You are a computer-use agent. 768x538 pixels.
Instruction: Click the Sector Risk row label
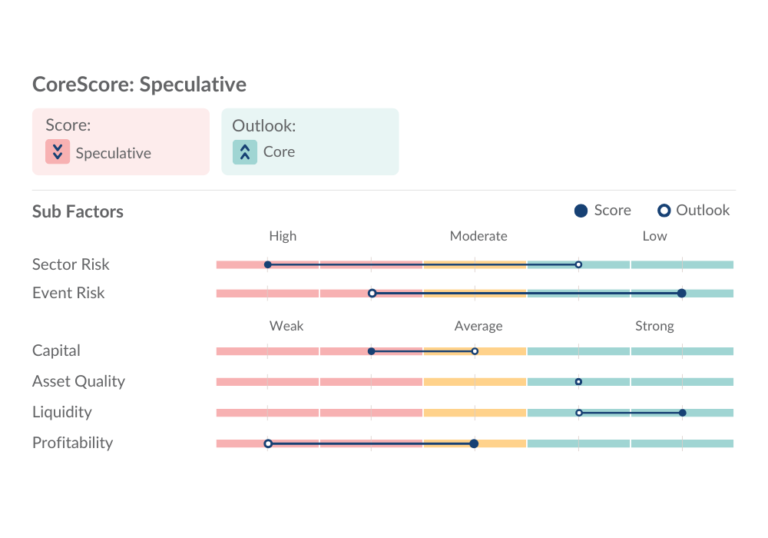pos(71,265)
